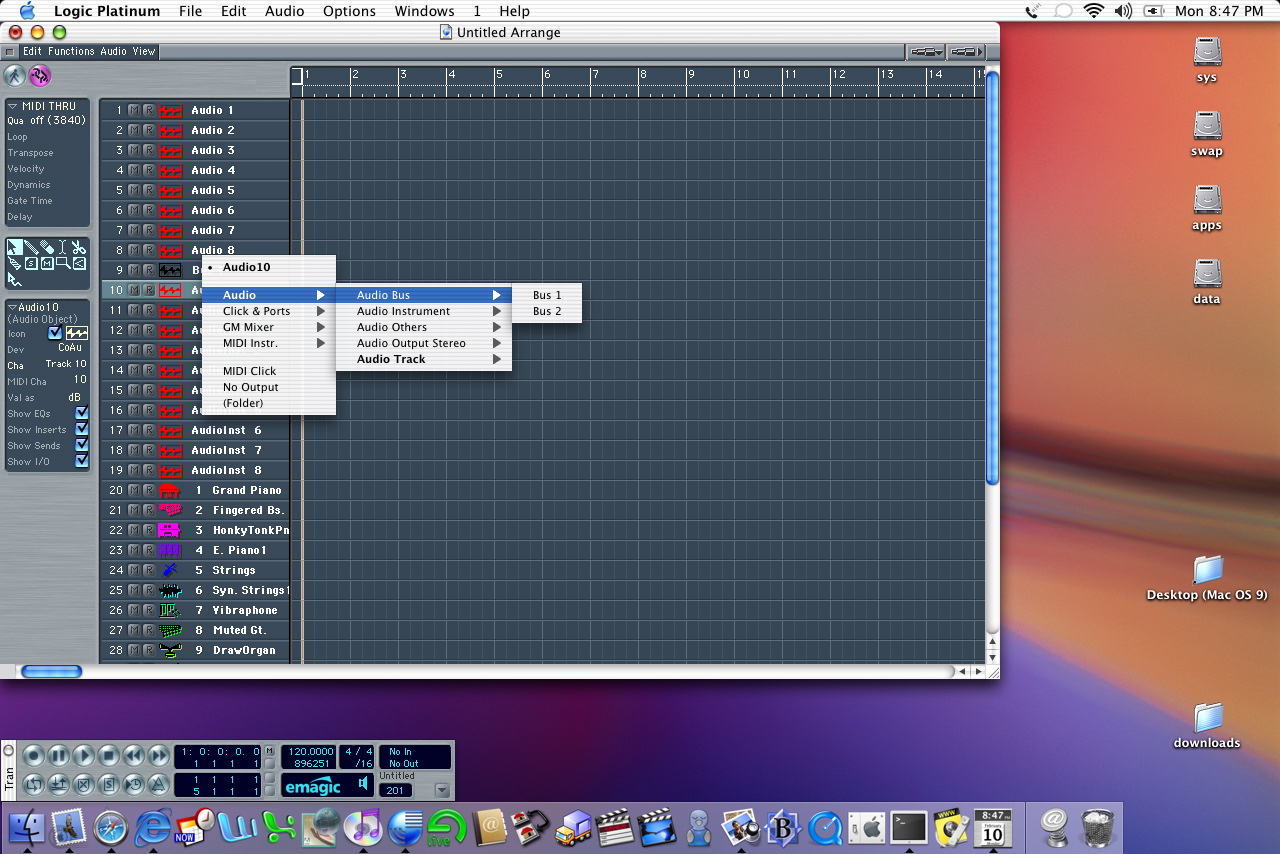Select the Pencil tool in the toolbox
This screenshot has width=1280, height=854.
[30, 247]
